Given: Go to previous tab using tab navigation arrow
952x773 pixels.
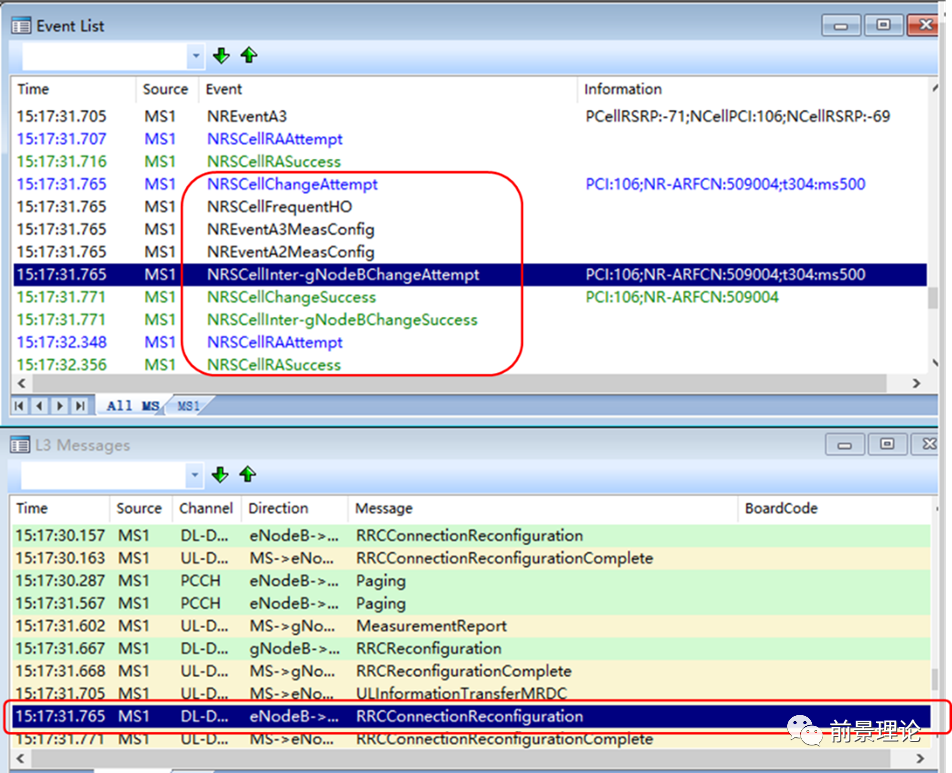Looking at the screenshot, I should coord(39,406).
